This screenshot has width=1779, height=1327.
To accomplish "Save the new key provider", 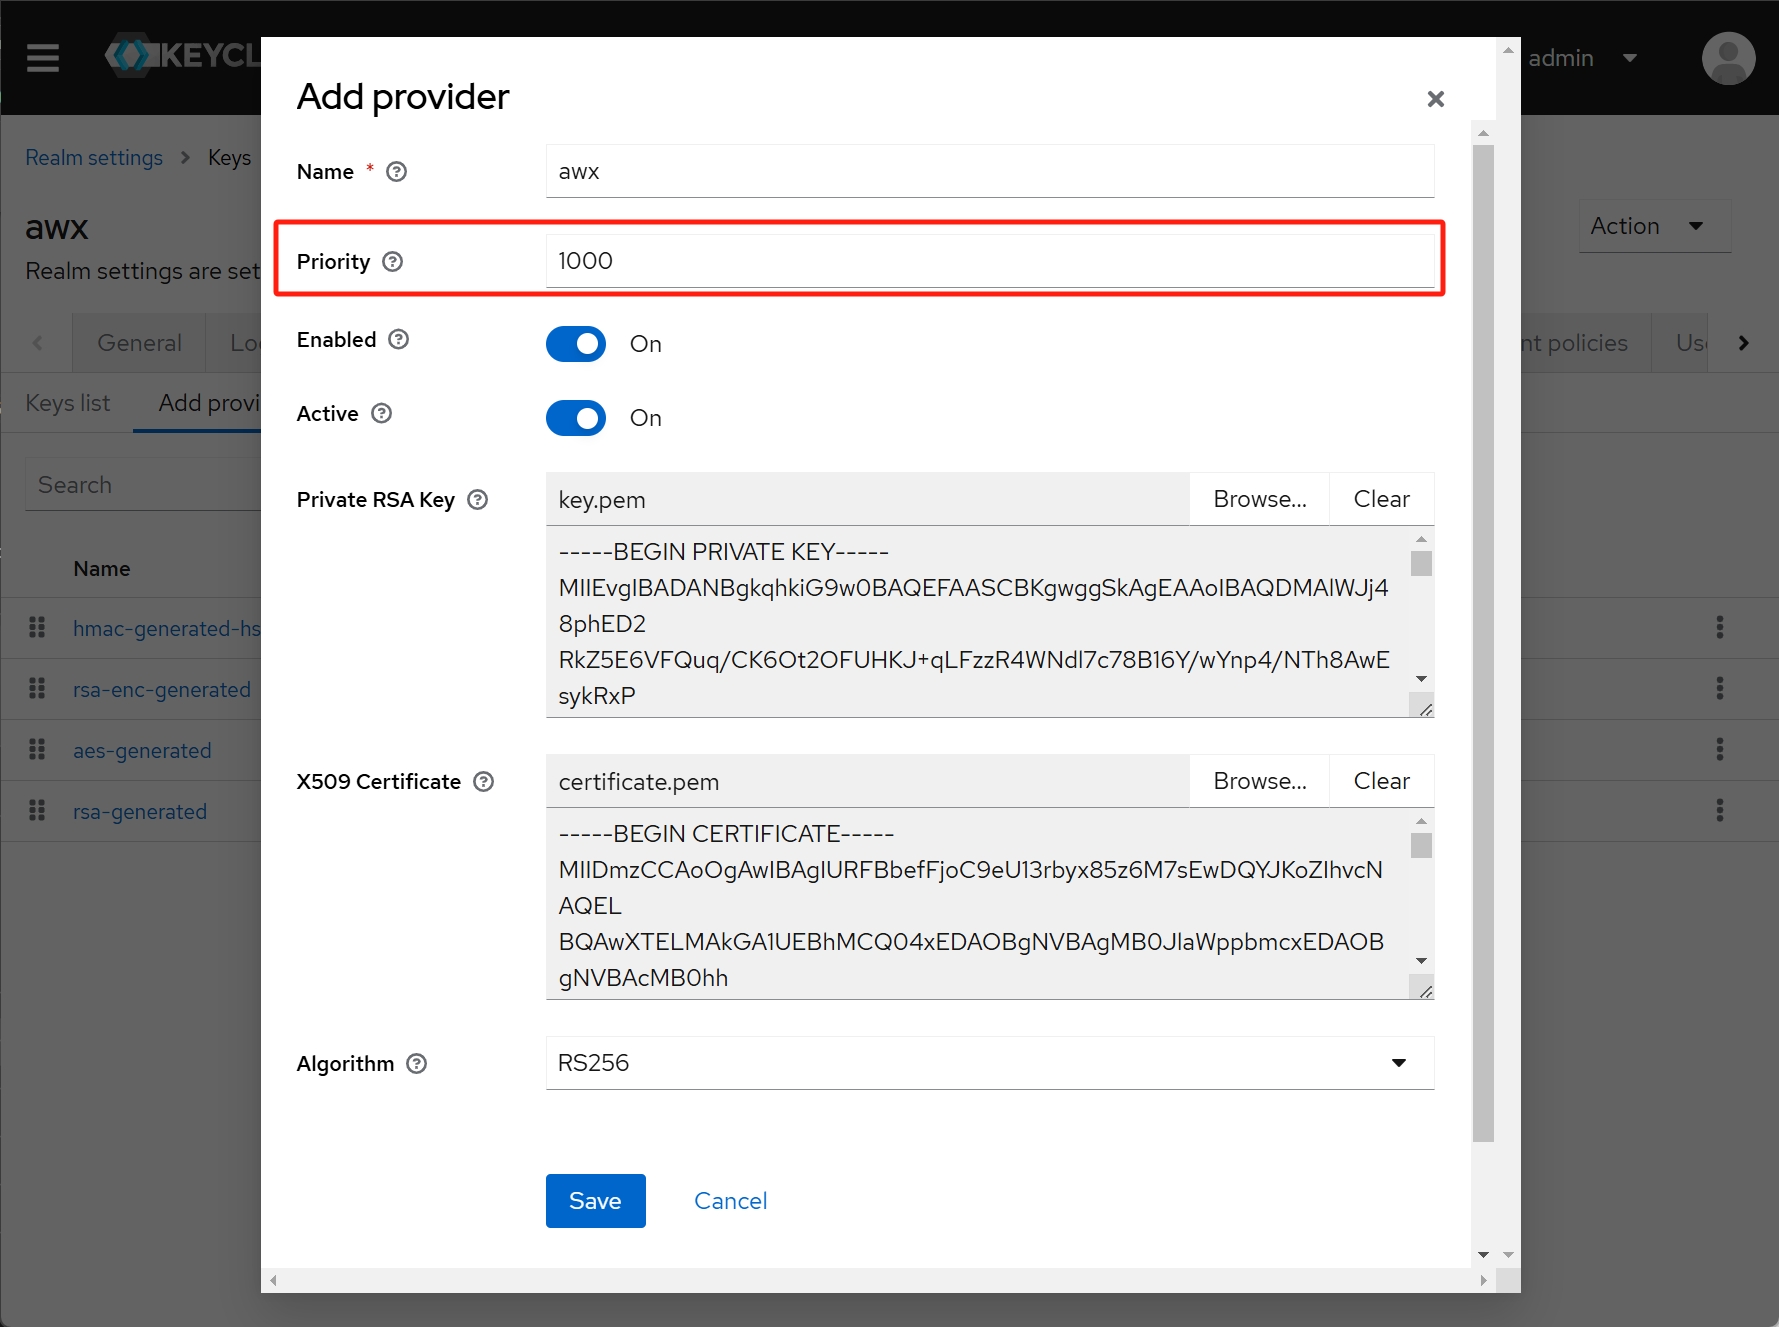I will coord(595,1201).
